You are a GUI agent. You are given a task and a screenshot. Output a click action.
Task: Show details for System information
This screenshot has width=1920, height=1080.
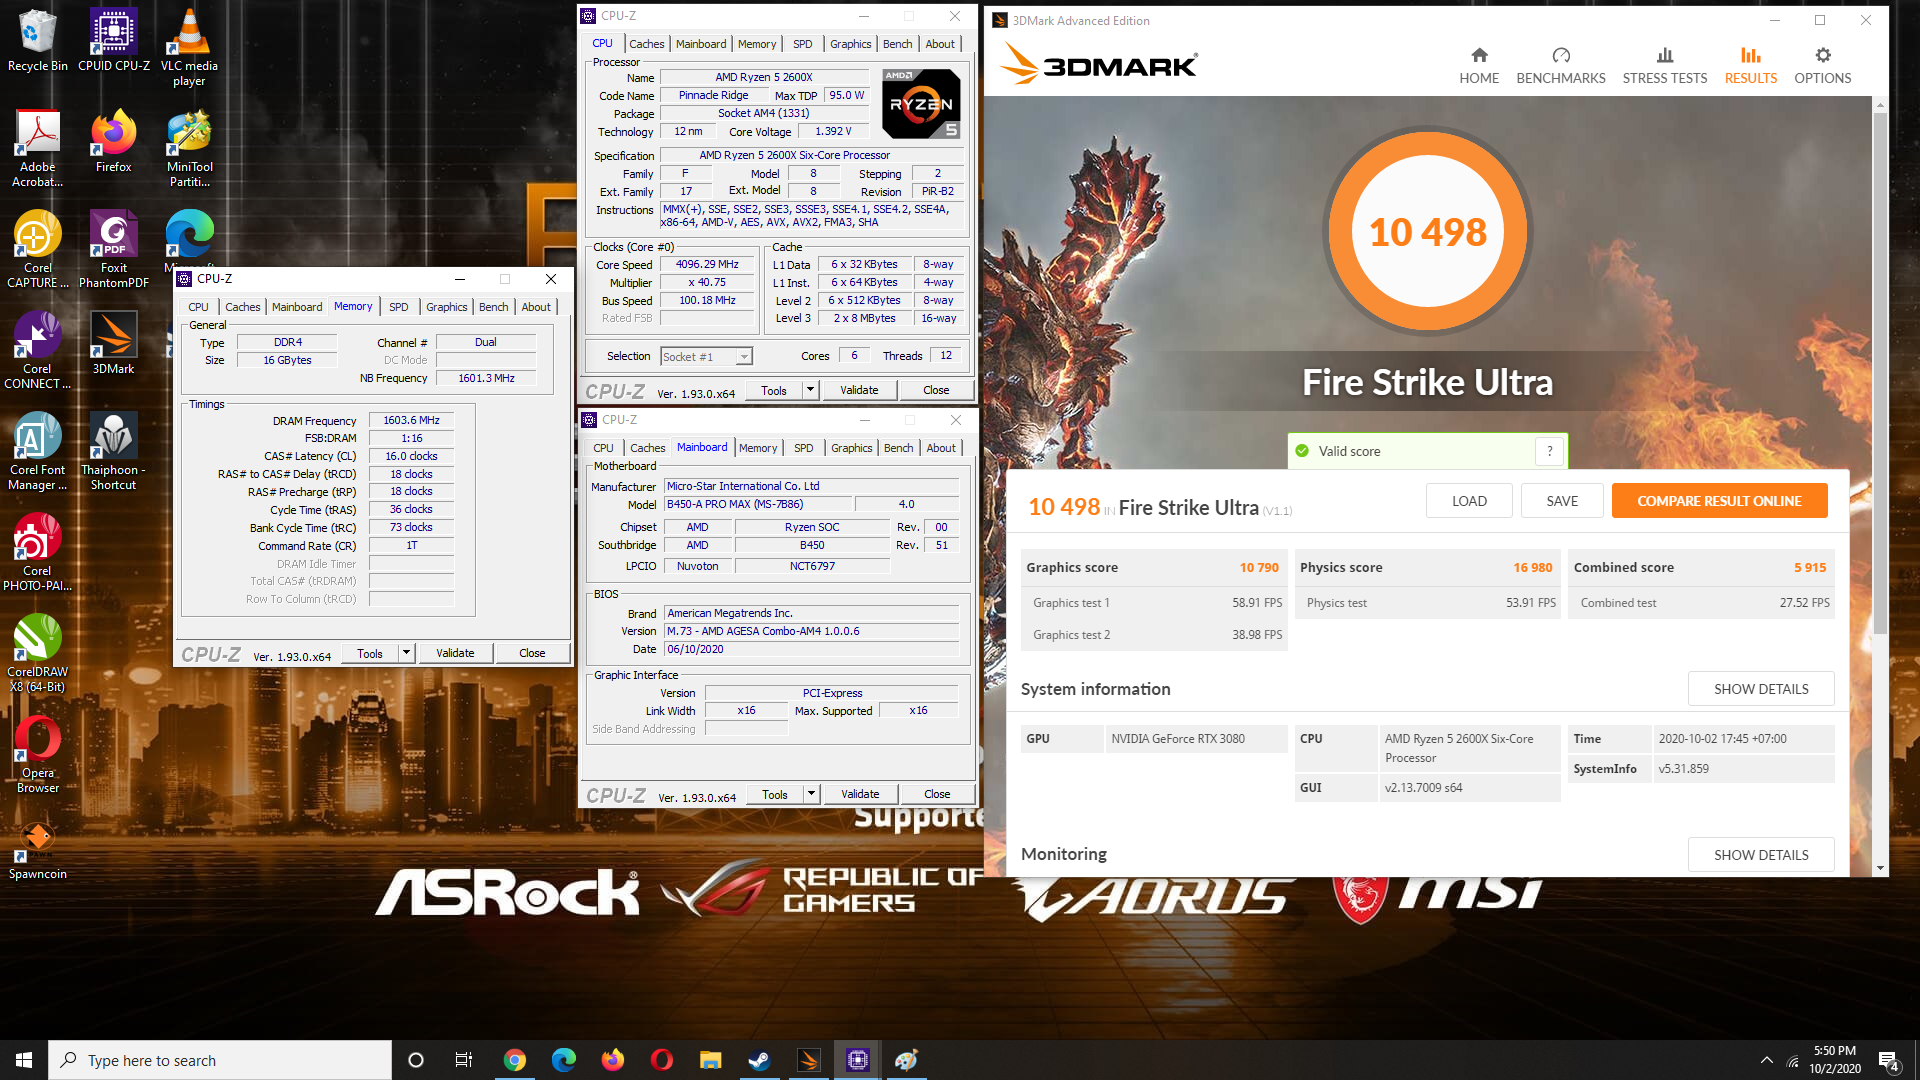[x=1761, y=689]
